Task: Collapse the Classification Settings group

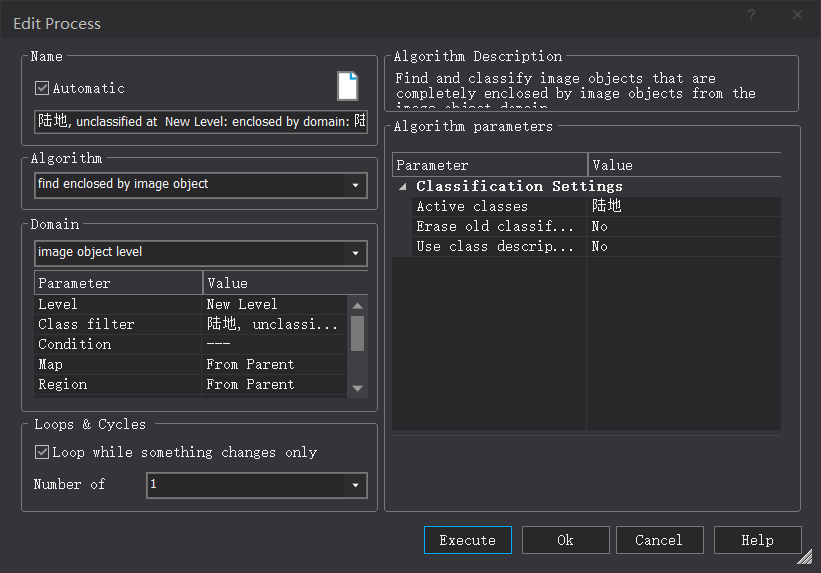Action: coord(402,186)
